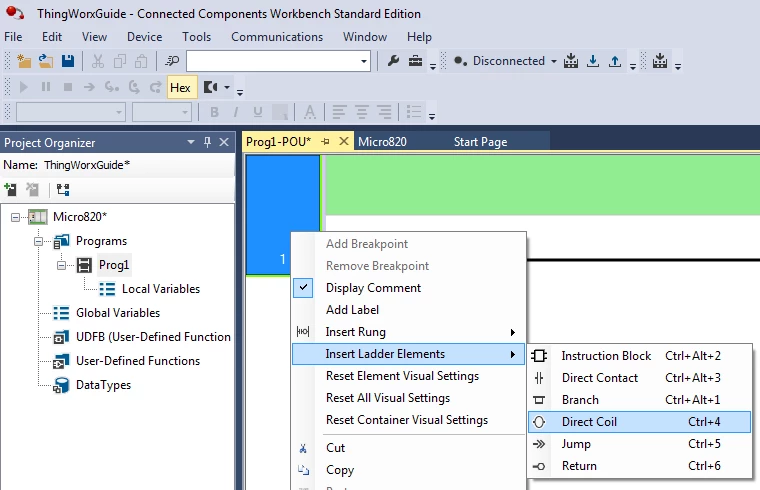This screenshot has height=490, width=760.
Task: Click the Stop debug control
Action: pyautogui.click(x=68, y=87)
